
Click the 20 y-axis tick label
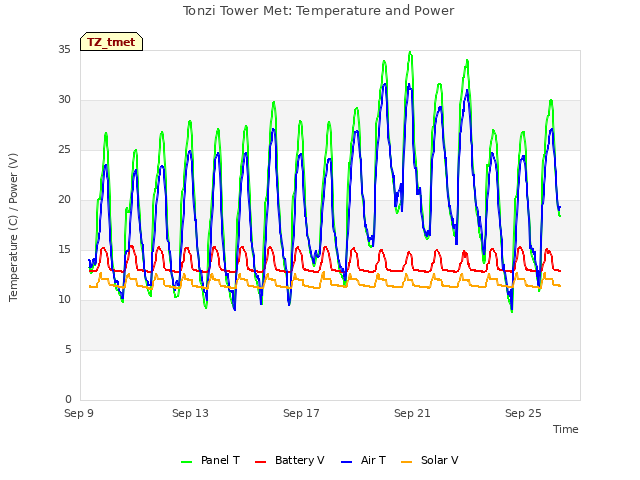tap(64, 200)
